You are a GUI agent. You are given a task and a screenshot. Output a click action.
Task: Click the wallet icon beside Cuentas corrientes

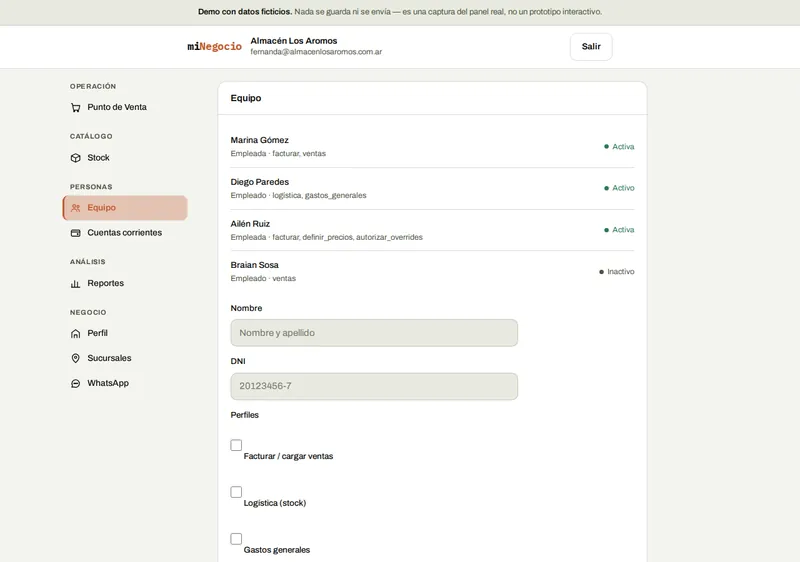click(x=76, y=233)
